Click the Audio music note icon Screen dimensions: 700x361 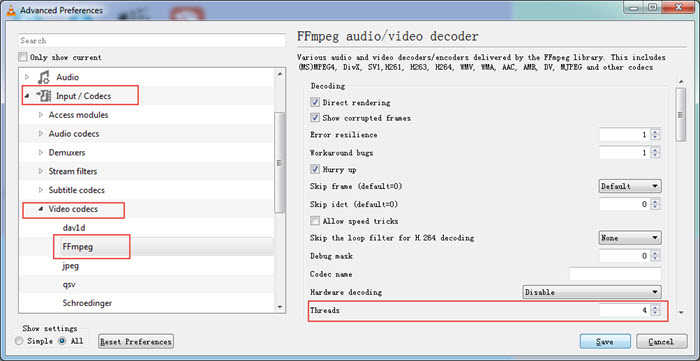[x=43, y=77]
